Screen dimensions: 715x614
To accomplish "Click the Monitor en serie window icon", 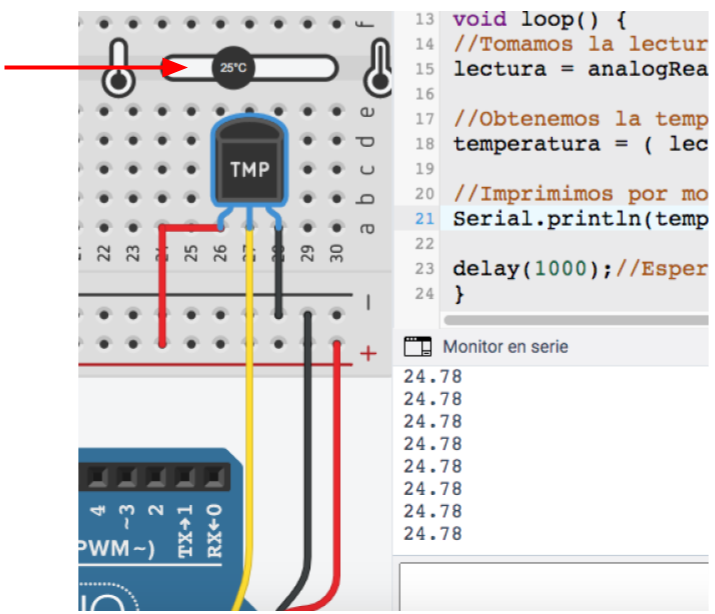I will (417, 347).
